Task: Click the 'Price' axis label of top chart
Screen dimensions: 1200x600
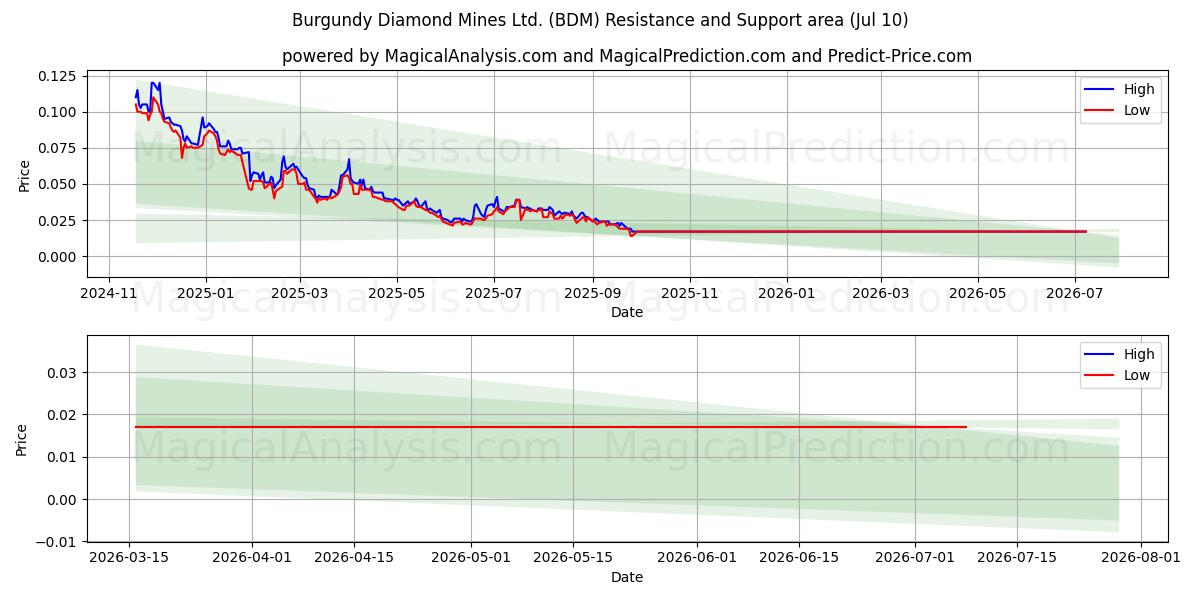Action: tap(24, 175)
